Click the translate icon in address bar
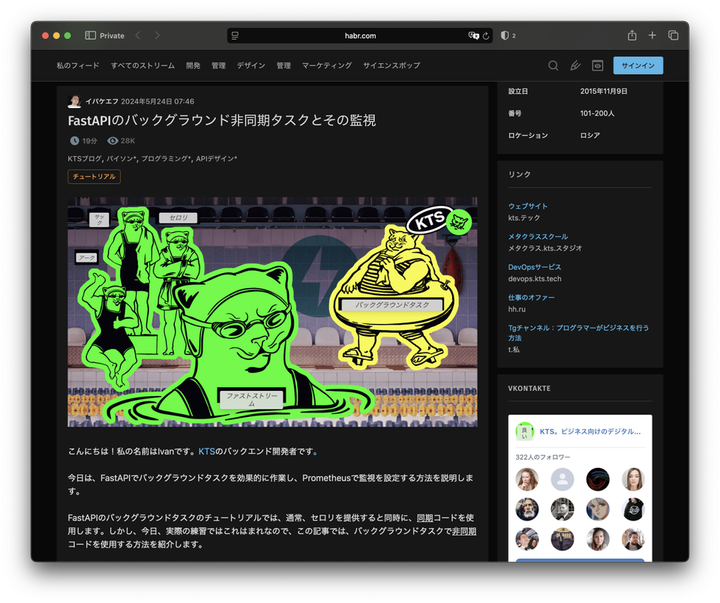720x603 pixels. (x=473, y=35)
